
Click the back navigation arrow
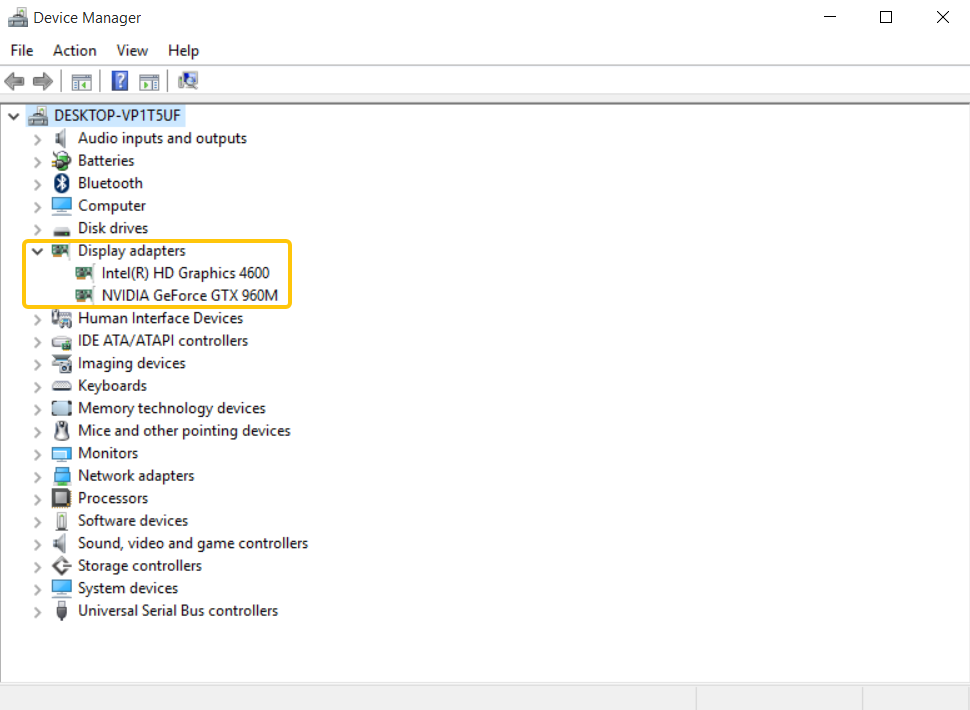click(14, 81)
